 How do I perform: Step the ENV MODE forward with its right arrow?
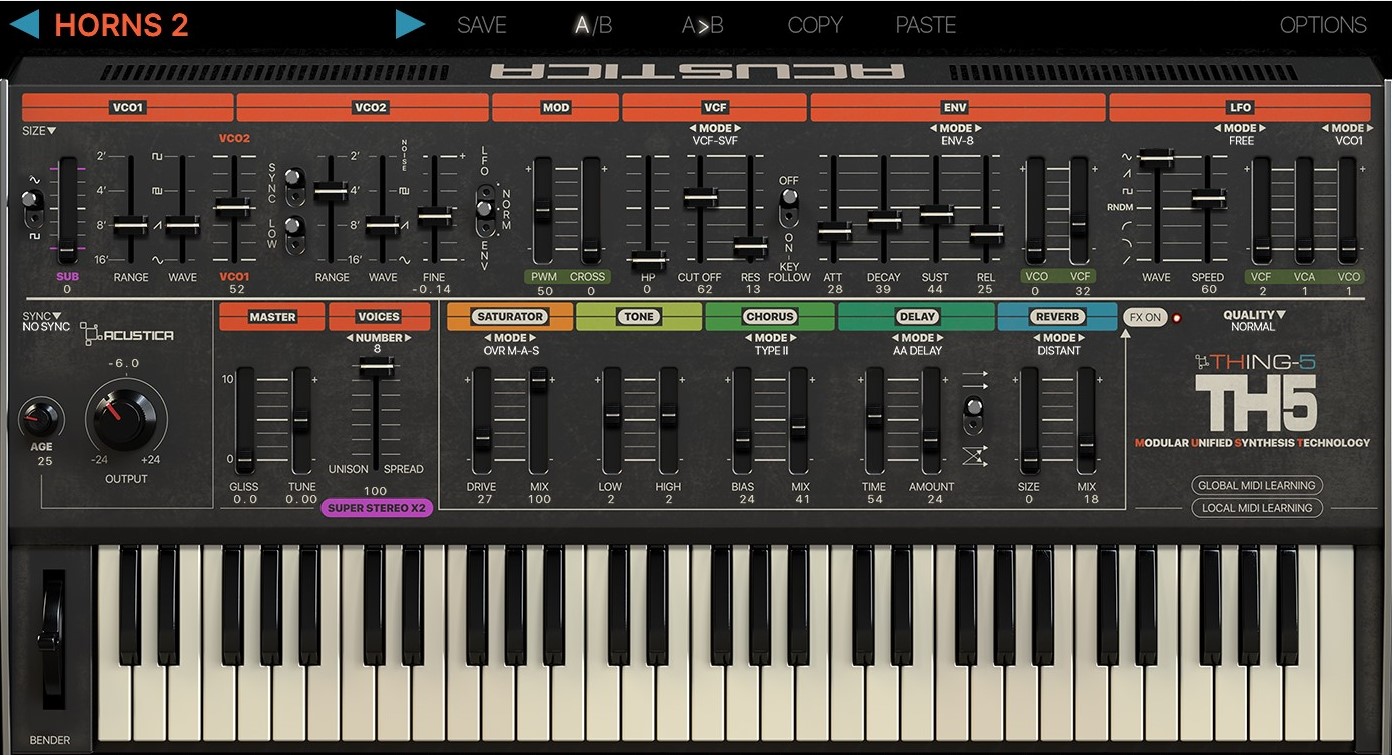point(979,128)
